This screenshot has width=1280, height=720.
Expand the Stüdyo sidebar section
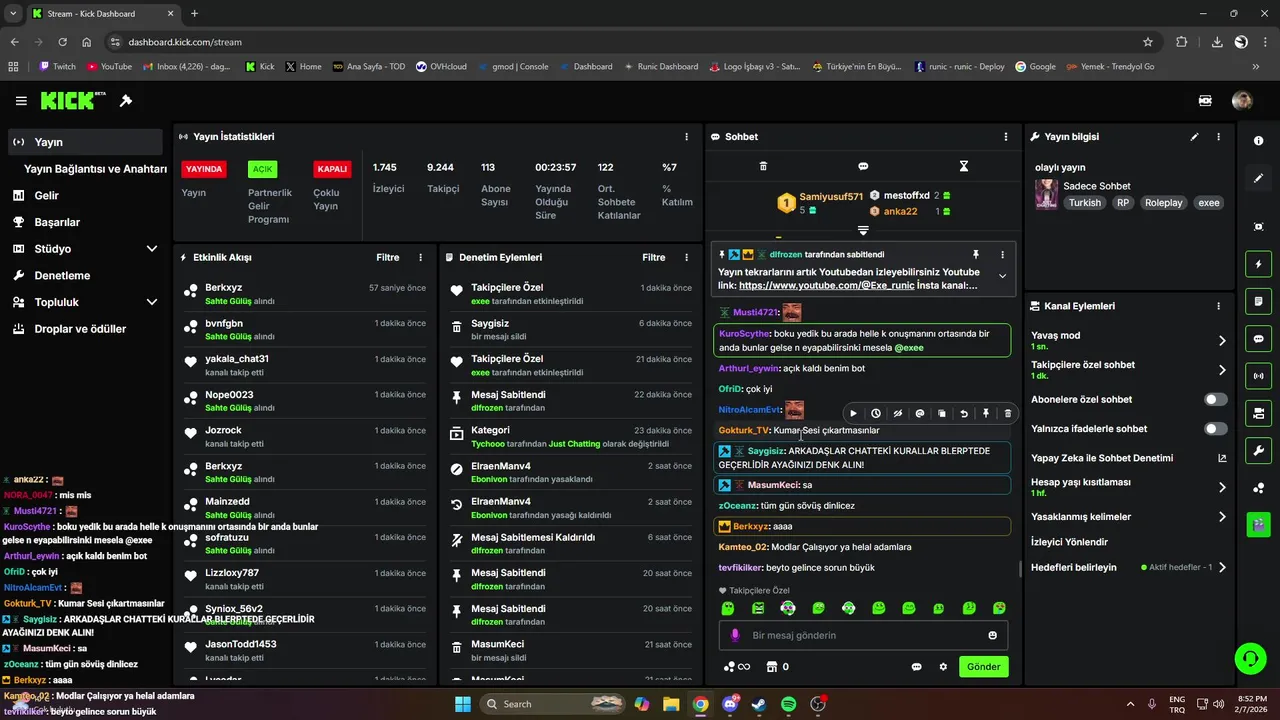point(152,249)
